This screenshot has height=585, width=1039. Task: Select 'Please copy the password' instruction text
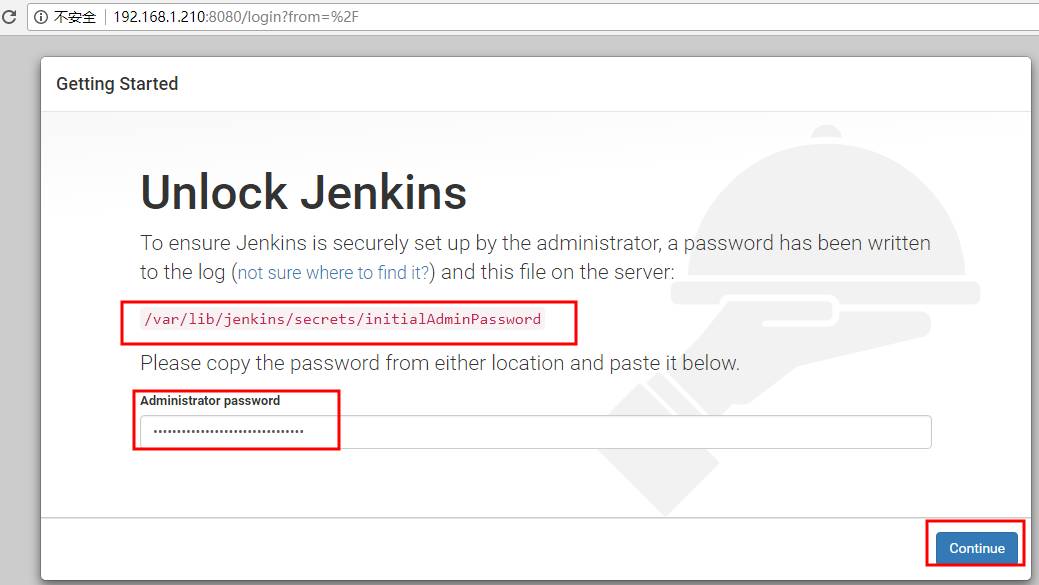pyautogui.click(x=440, y=363)
